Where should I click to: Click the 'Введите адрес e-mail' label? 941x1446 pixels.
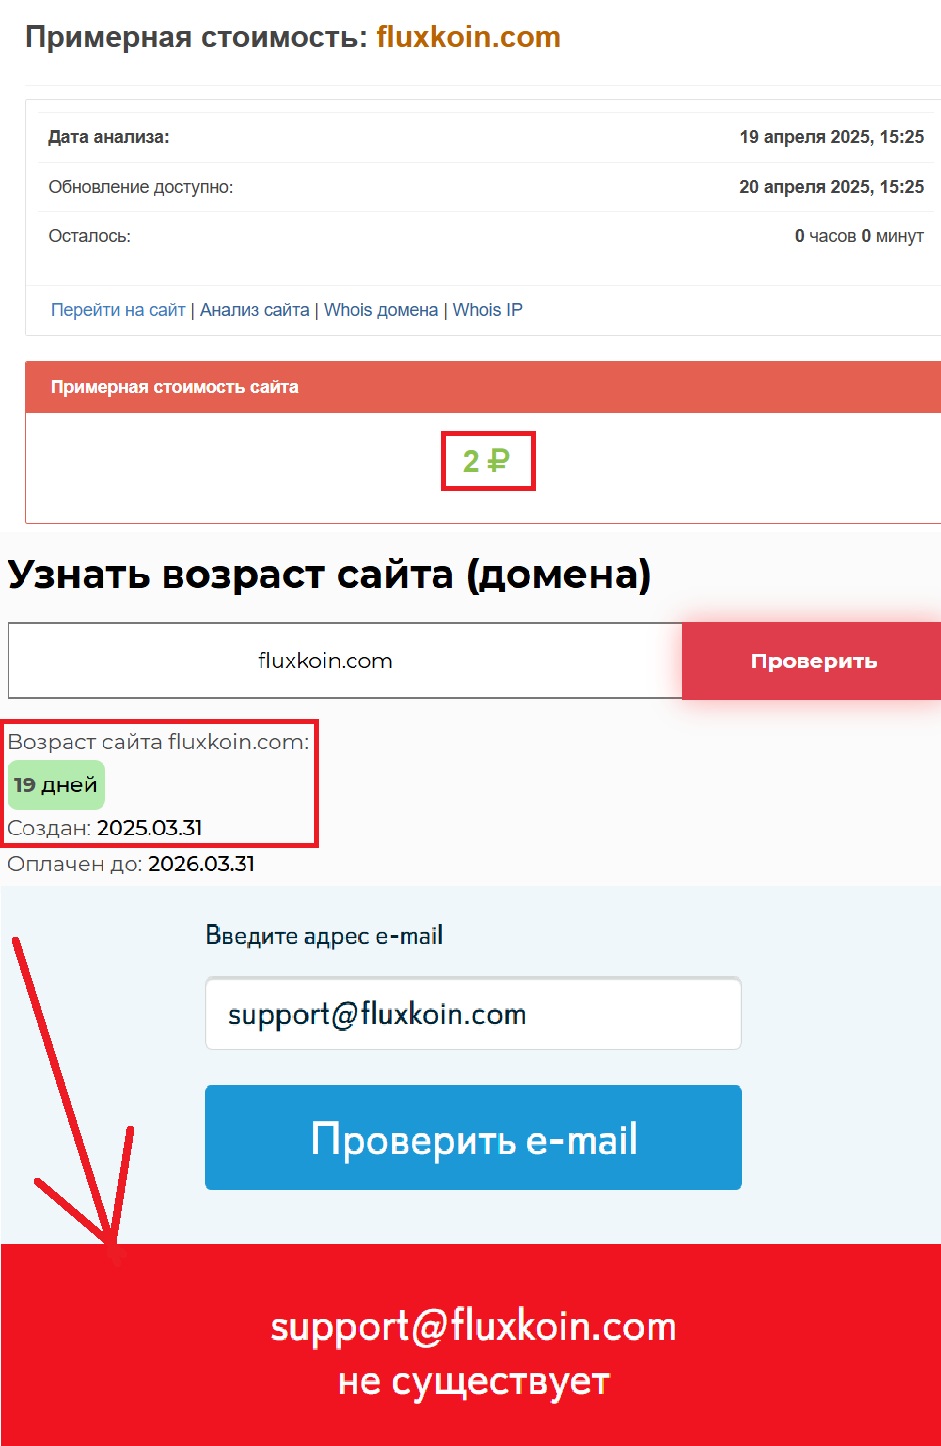(324, 935)
